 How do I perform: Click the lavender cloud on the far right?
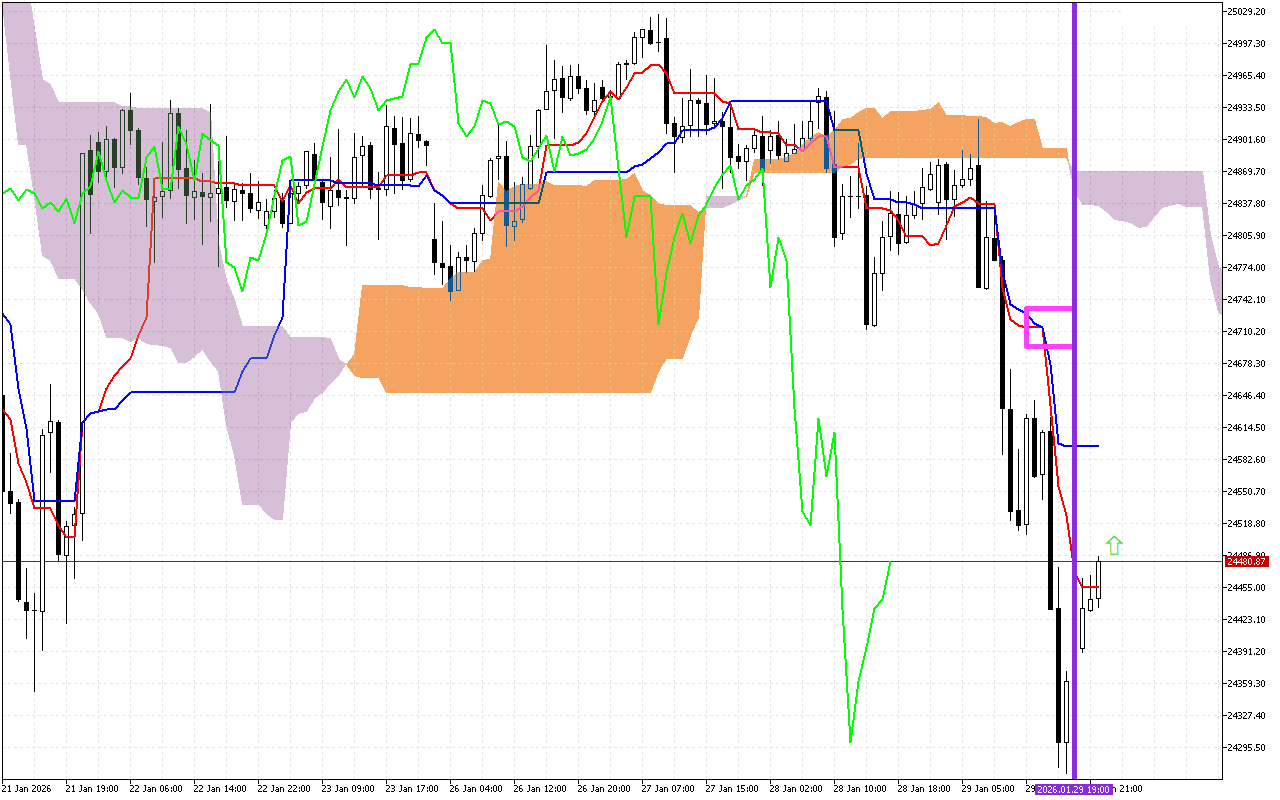pos(1140,195)
